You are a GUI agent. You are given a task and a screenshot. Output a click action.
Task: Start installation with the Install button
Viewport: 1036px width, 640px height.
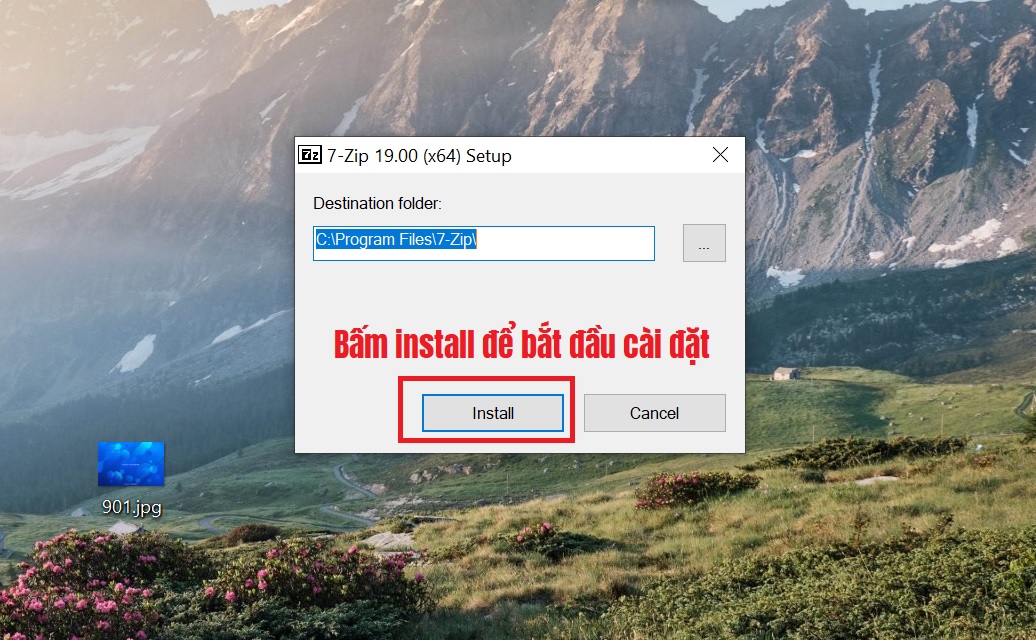click(493, 413)
